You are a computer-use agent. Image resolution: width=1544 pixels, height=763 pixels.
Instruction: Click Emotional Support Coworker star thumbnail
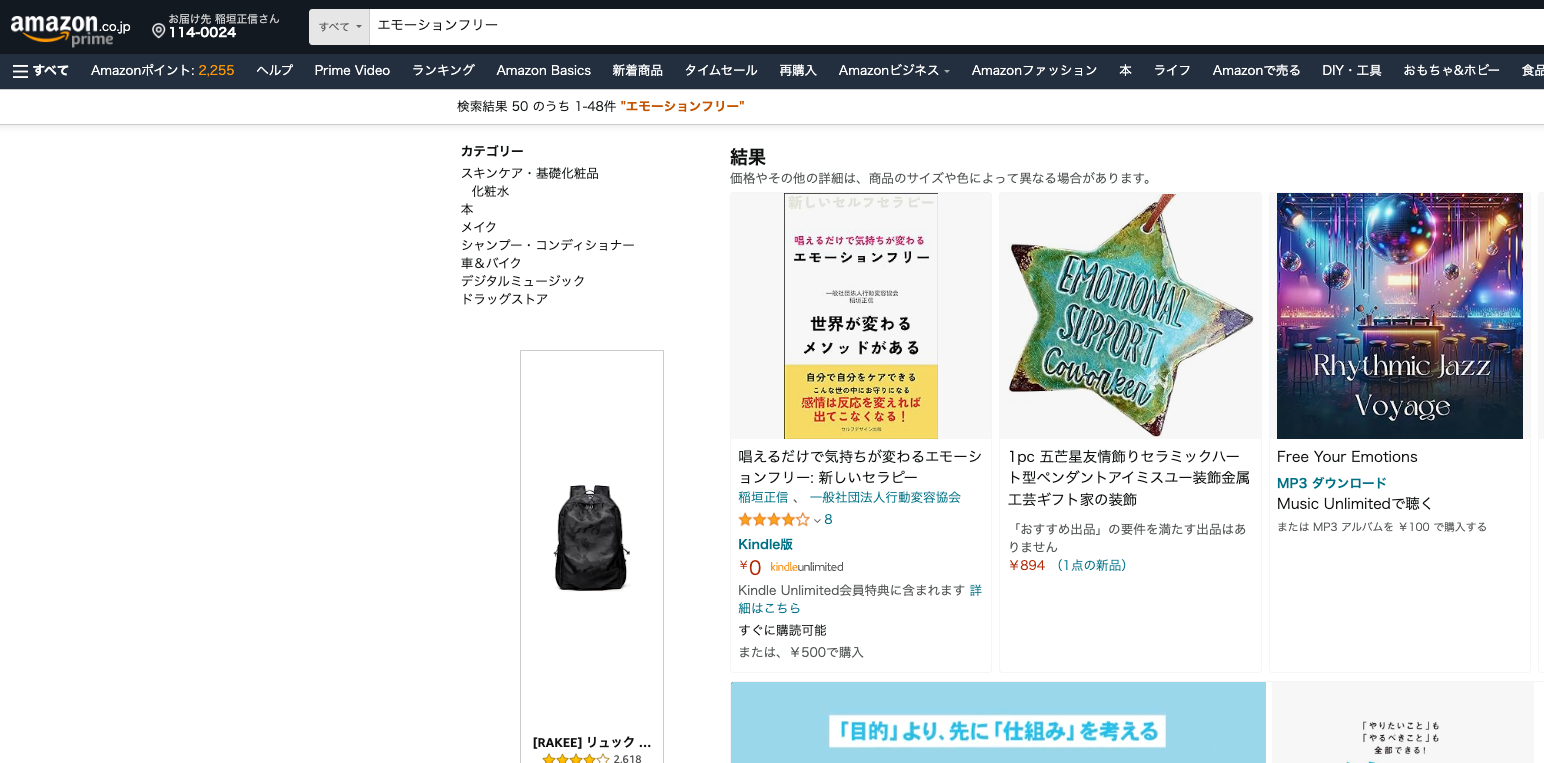click(1131, 316)
